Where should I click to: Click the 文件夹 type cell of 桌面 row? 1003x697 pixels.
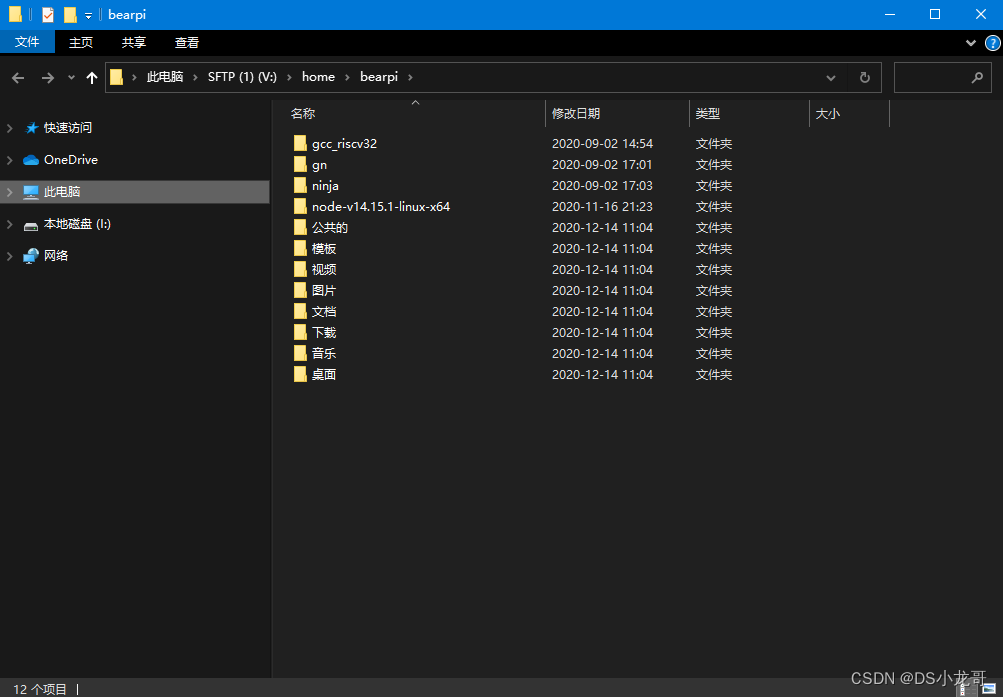tap(714, 374)
